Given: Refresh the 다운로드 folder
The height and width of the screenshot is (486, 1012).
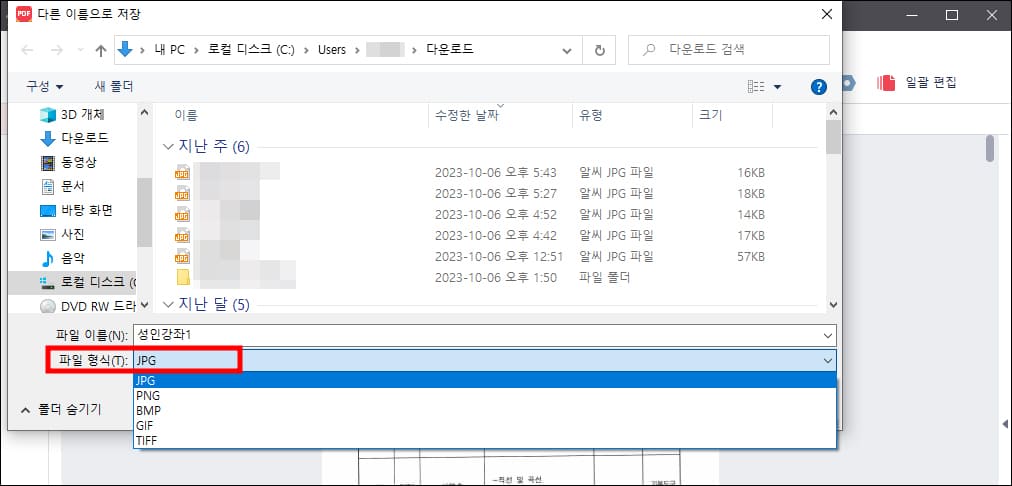Looking at the screenshot, I should [600, 50].
